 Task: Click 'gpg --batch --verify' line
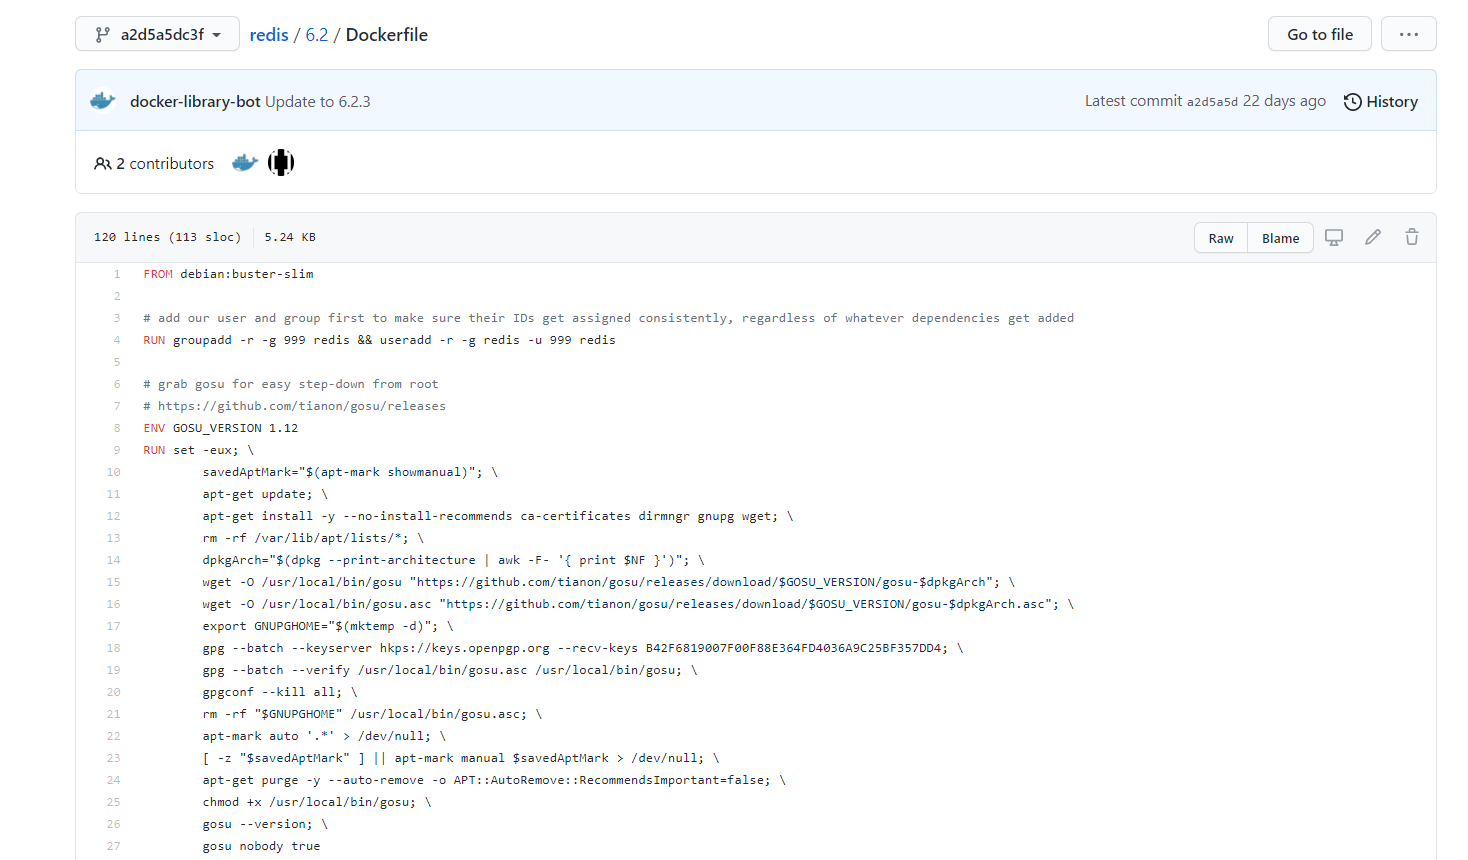450,670
